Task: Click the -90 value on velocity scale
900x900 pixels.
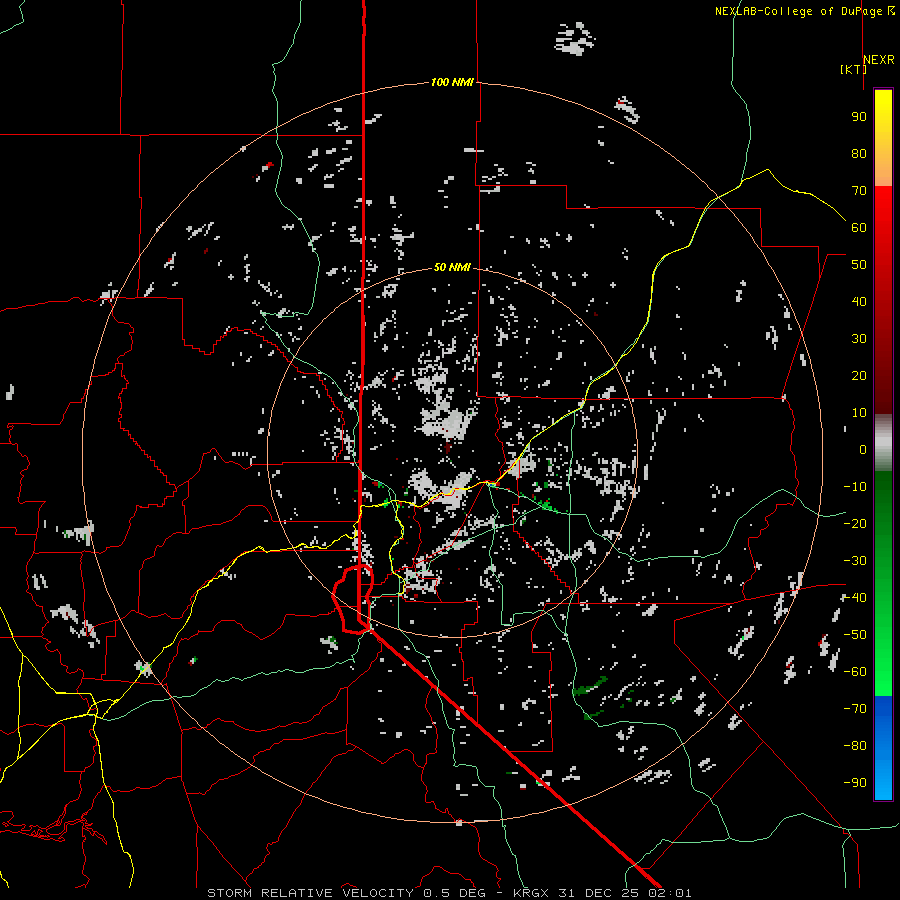Action: [x=855, y=783]
